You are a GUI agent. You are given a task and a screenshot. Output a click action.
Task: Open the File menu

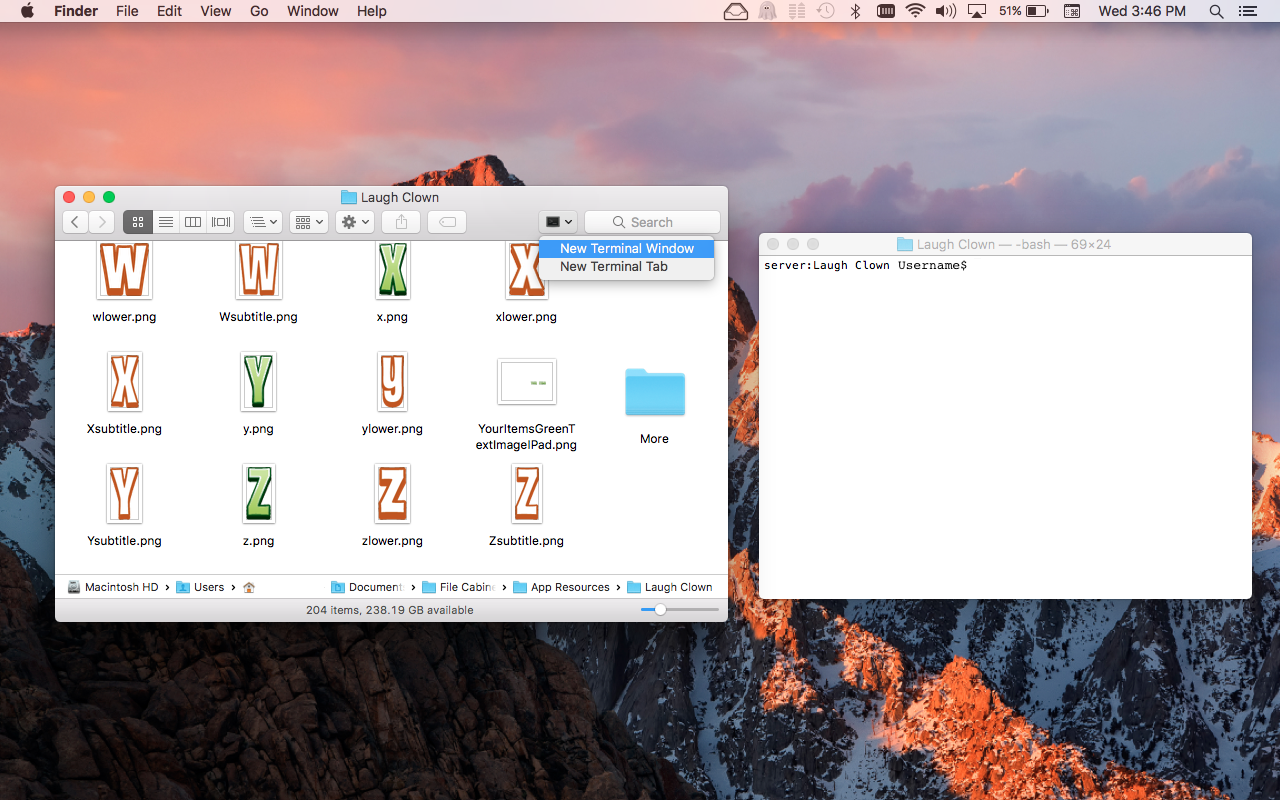coord(127,11)
